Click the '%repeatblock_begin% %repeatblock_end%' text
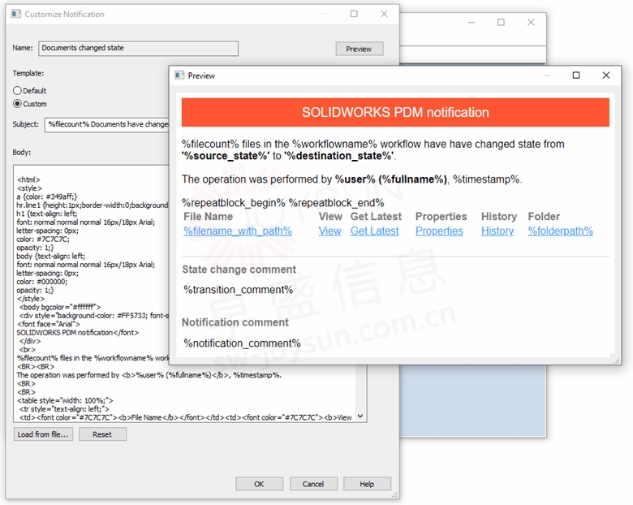This screenshot has height=505, width=633. coord(283,203)
